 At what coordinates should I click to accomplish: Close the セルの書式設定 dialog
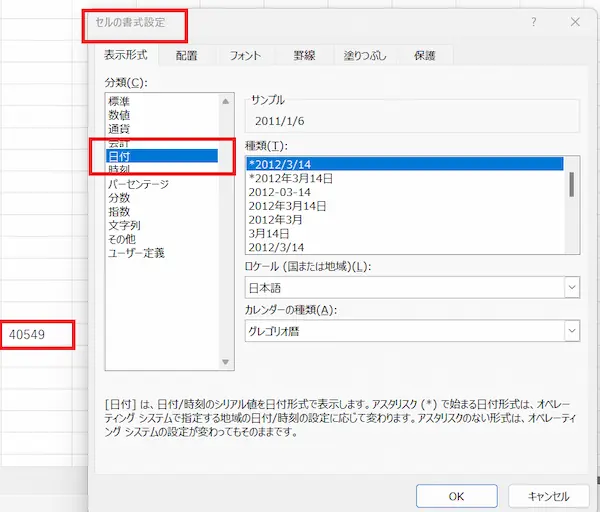coord(575,21)
